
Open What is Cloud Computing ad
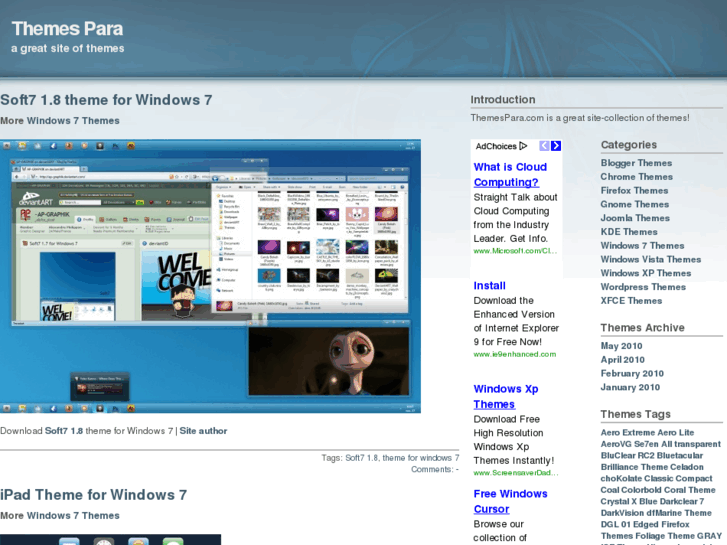510,174
